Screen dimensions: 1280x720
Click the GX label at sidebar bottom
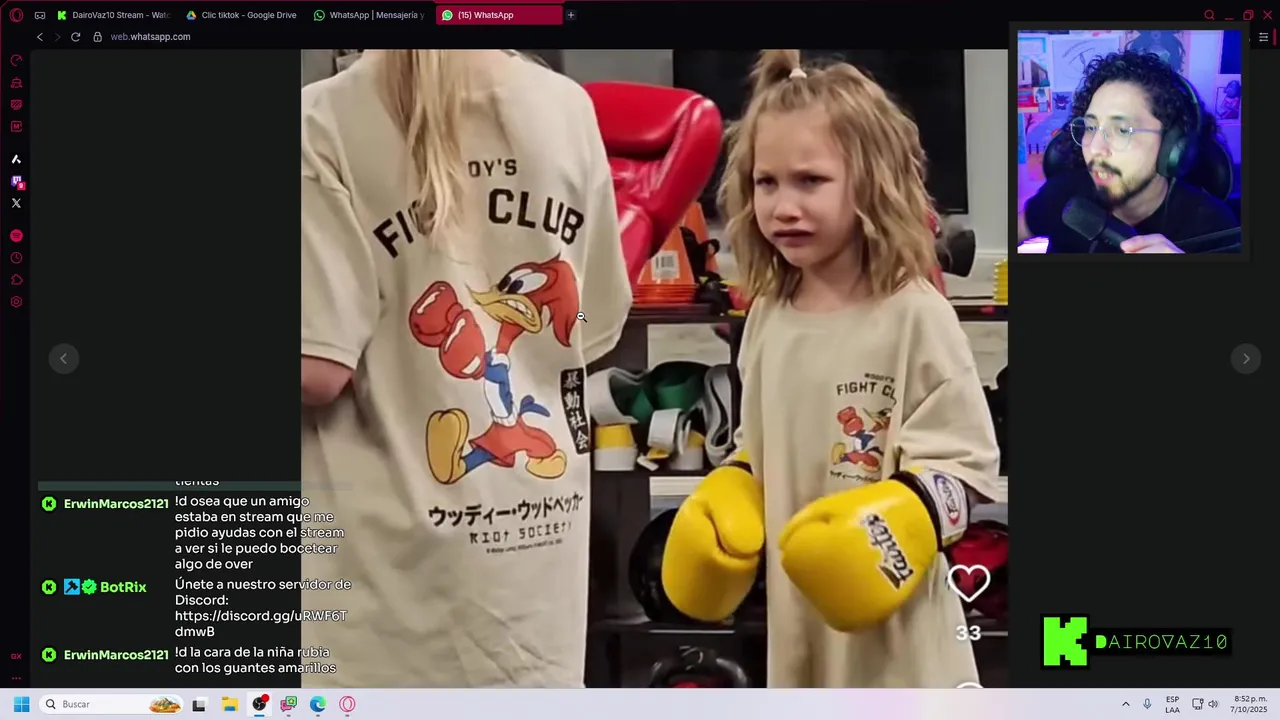click(16, 656)
